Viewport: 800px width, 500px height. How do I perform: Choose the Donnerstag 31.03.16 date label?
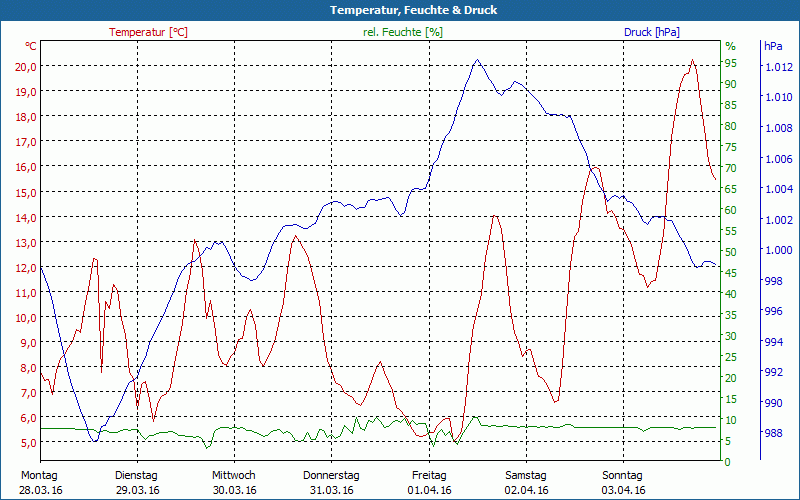tap(331, 482)
